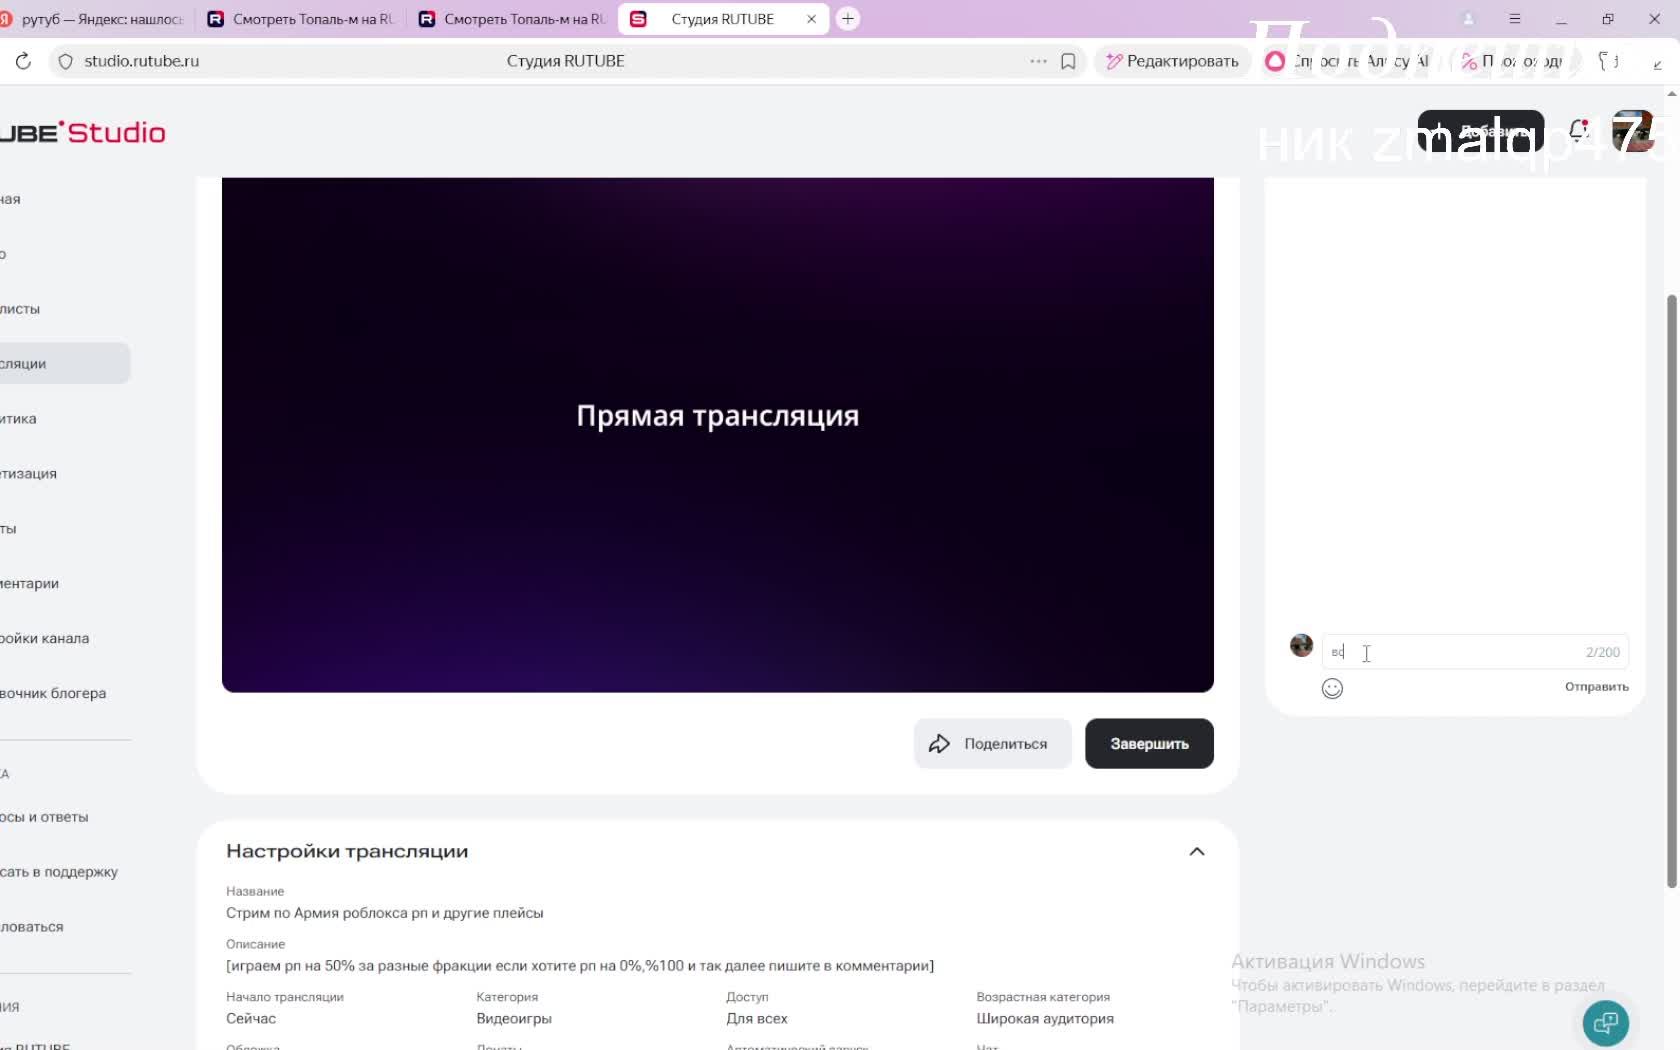Open the browser hamburger menu
This screenshot has width=1680, height=1050.
pyautogui.click(x=1515, y=19)
